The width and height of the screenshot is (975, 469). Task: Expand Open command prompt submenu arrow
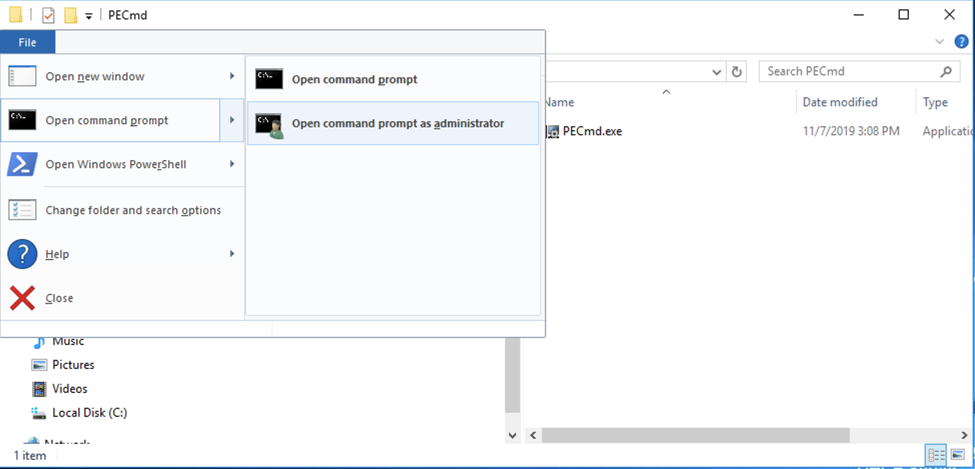click(x=232, y=120)
